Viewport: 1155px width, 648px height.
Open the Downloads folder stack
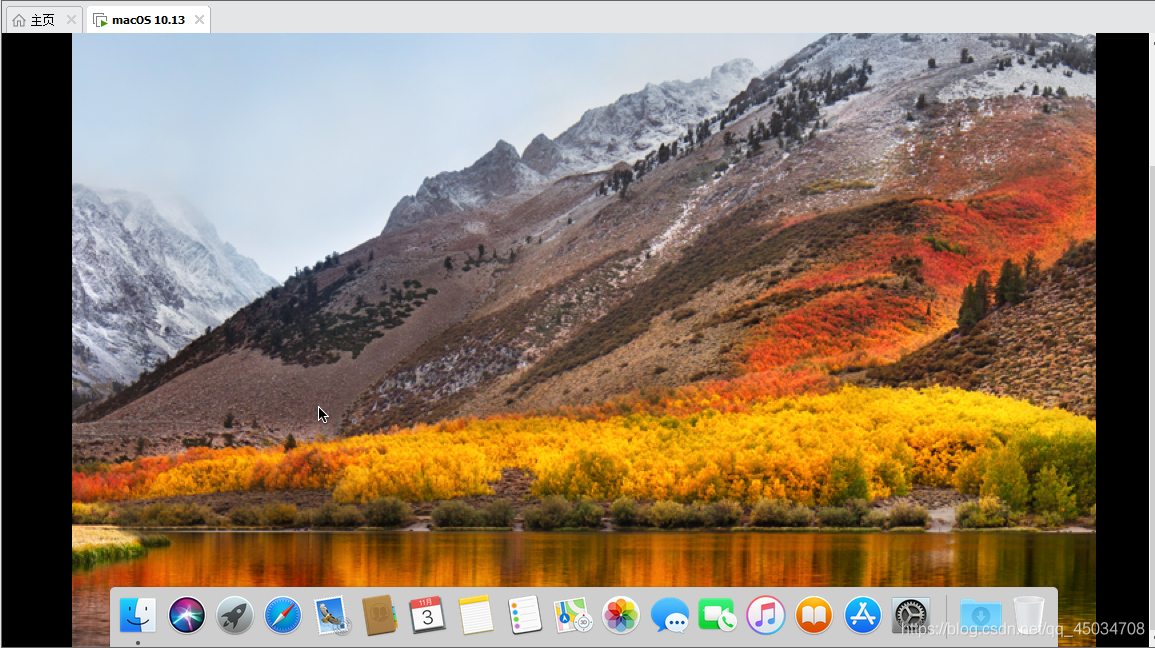(980, 615)
